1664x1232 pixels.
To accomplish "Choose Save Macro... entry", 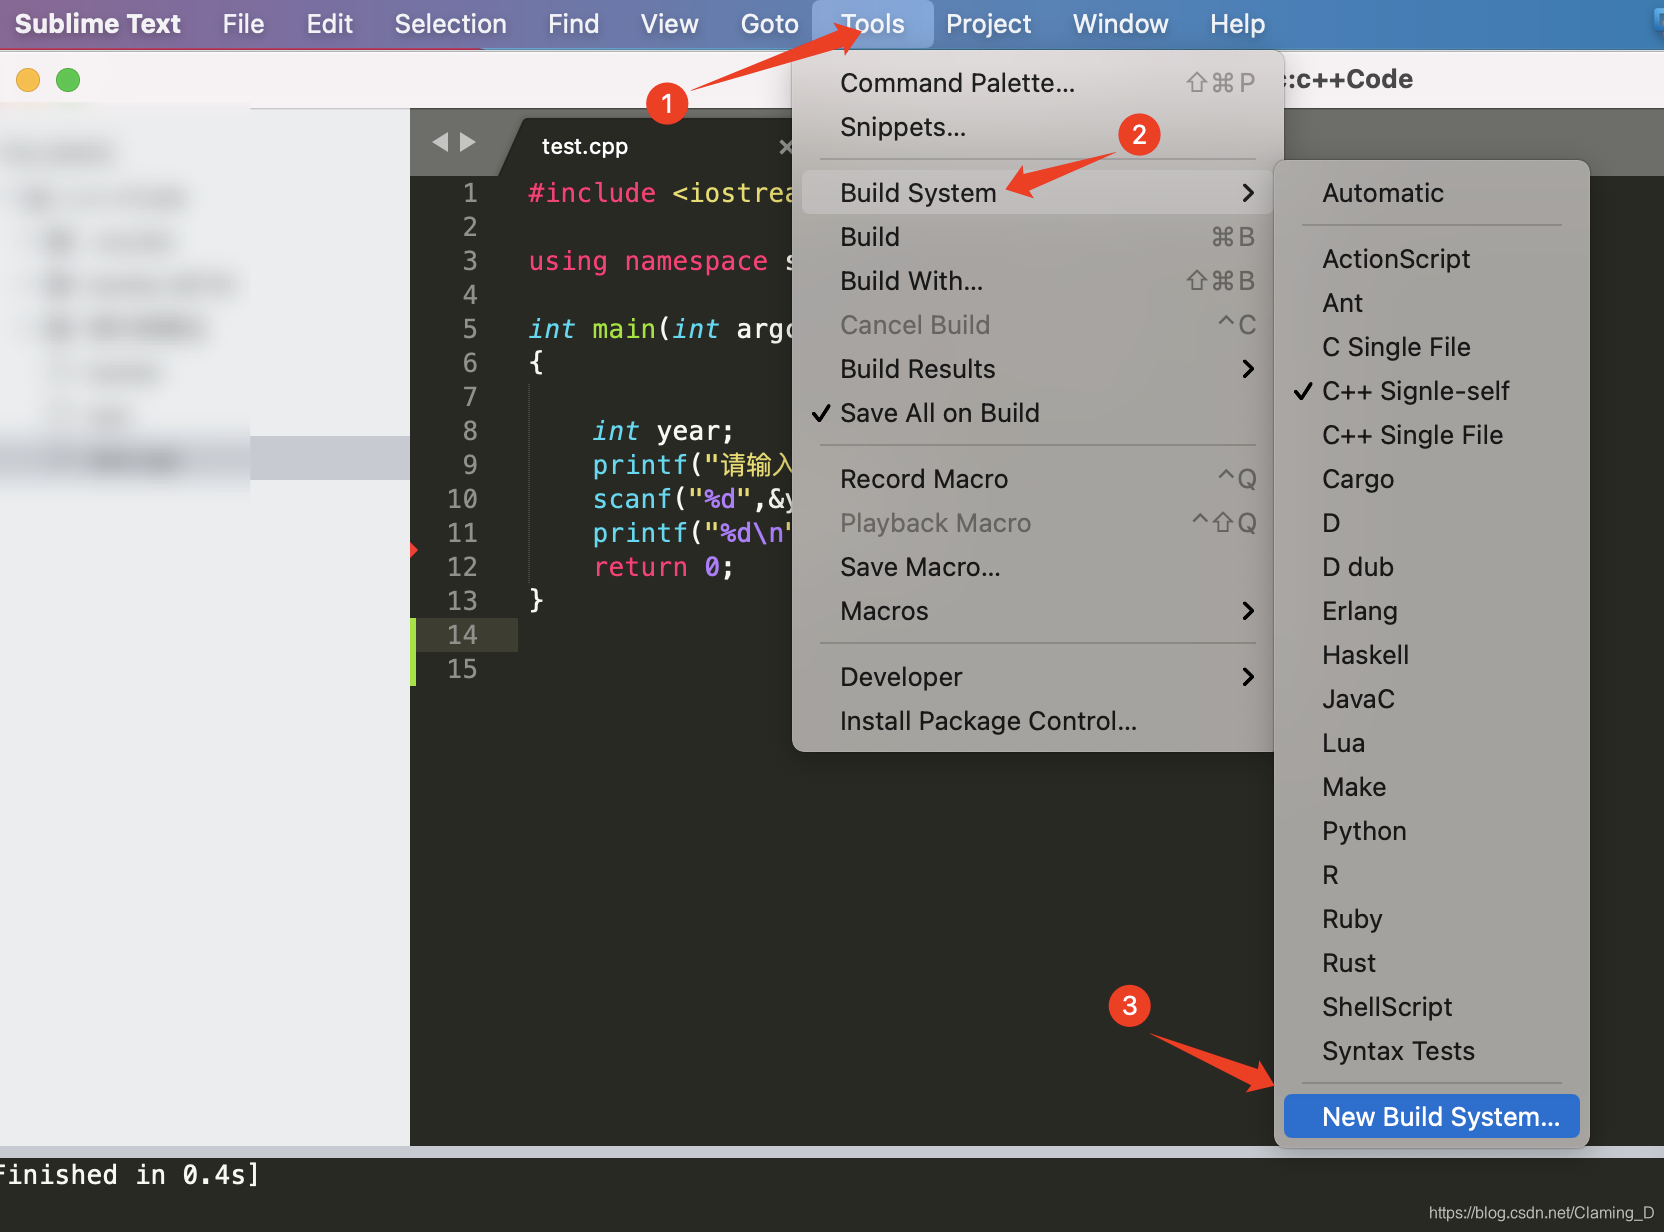I will coord(1037,567).
